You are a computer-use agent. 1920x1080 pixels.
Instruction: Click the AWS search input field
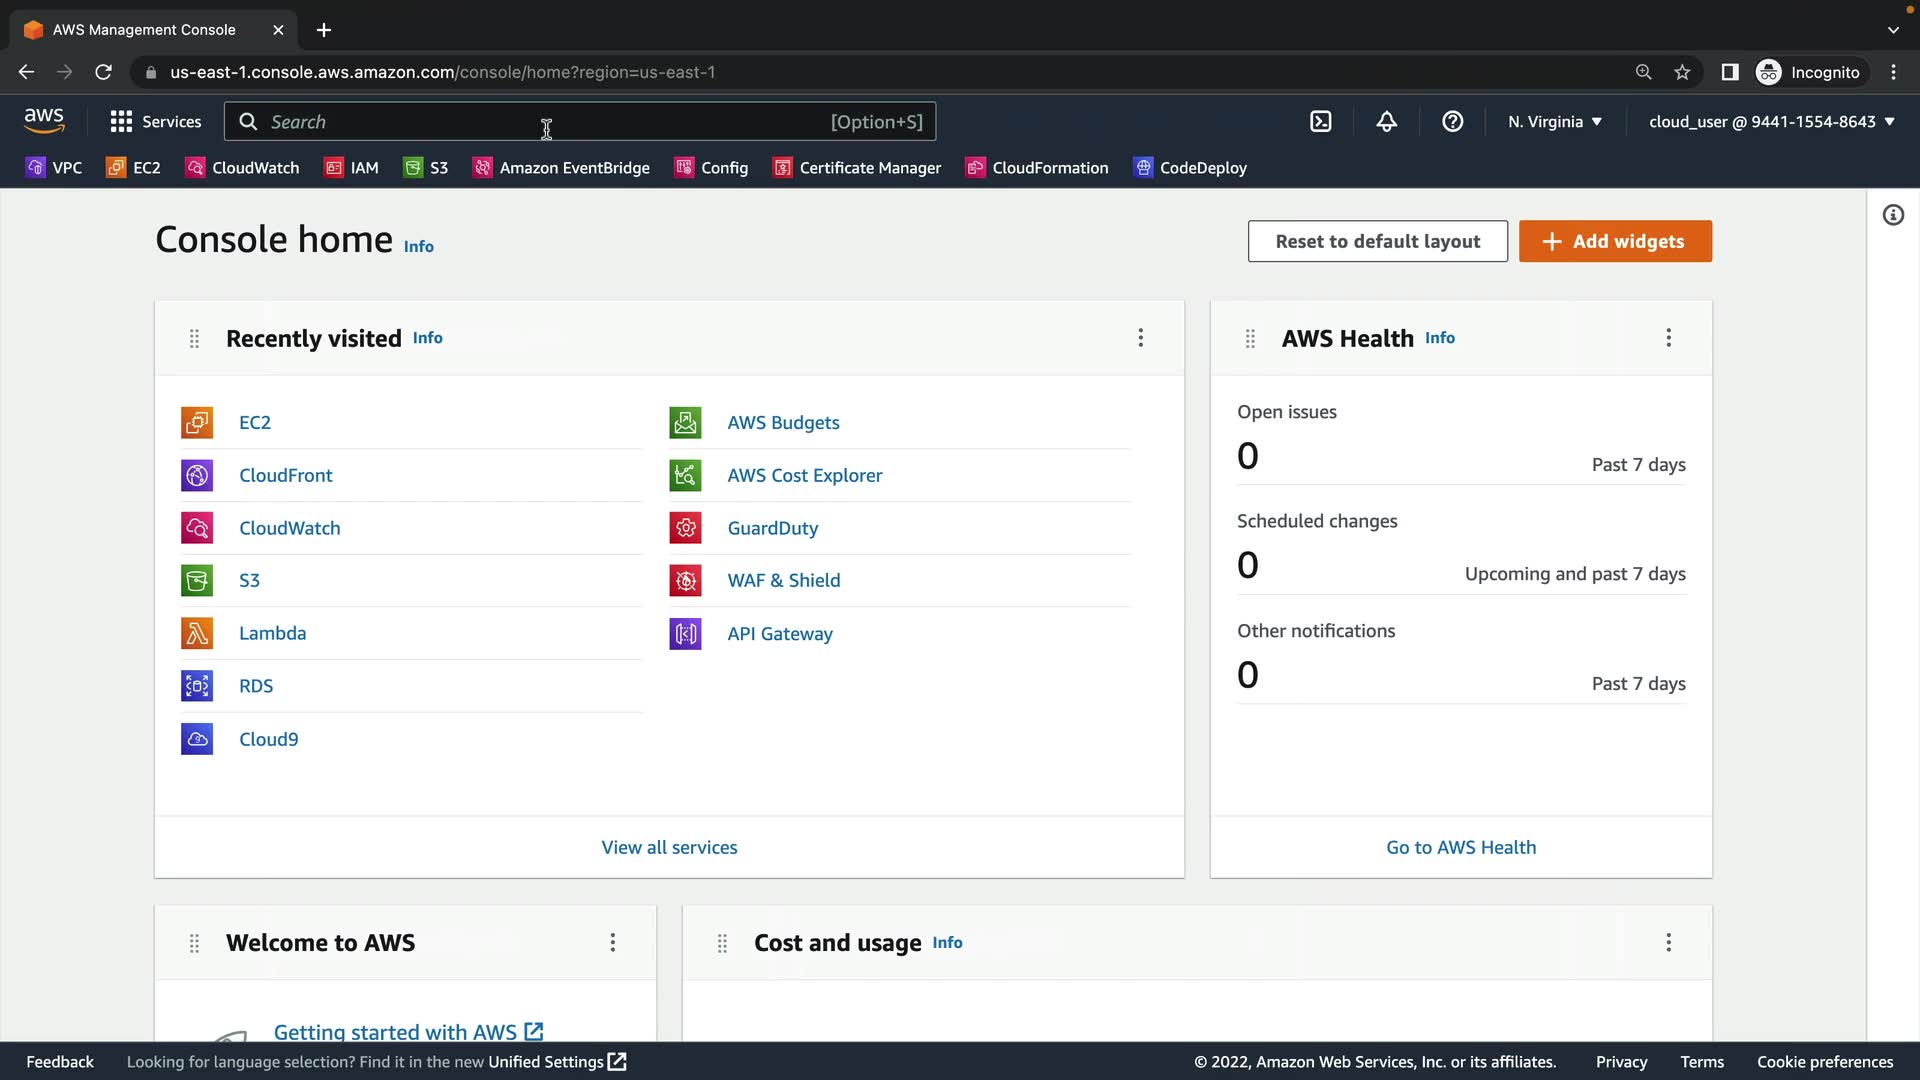[540, 122]
